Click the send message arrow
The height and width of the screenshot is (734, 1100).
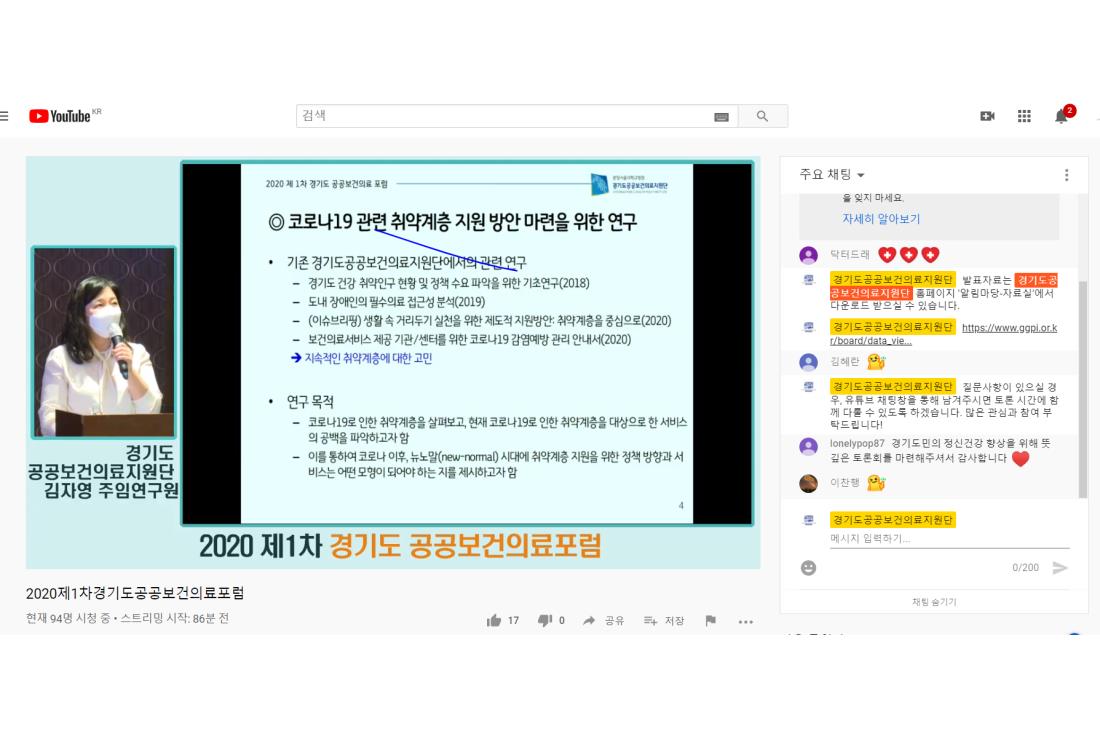(1060, 567)
